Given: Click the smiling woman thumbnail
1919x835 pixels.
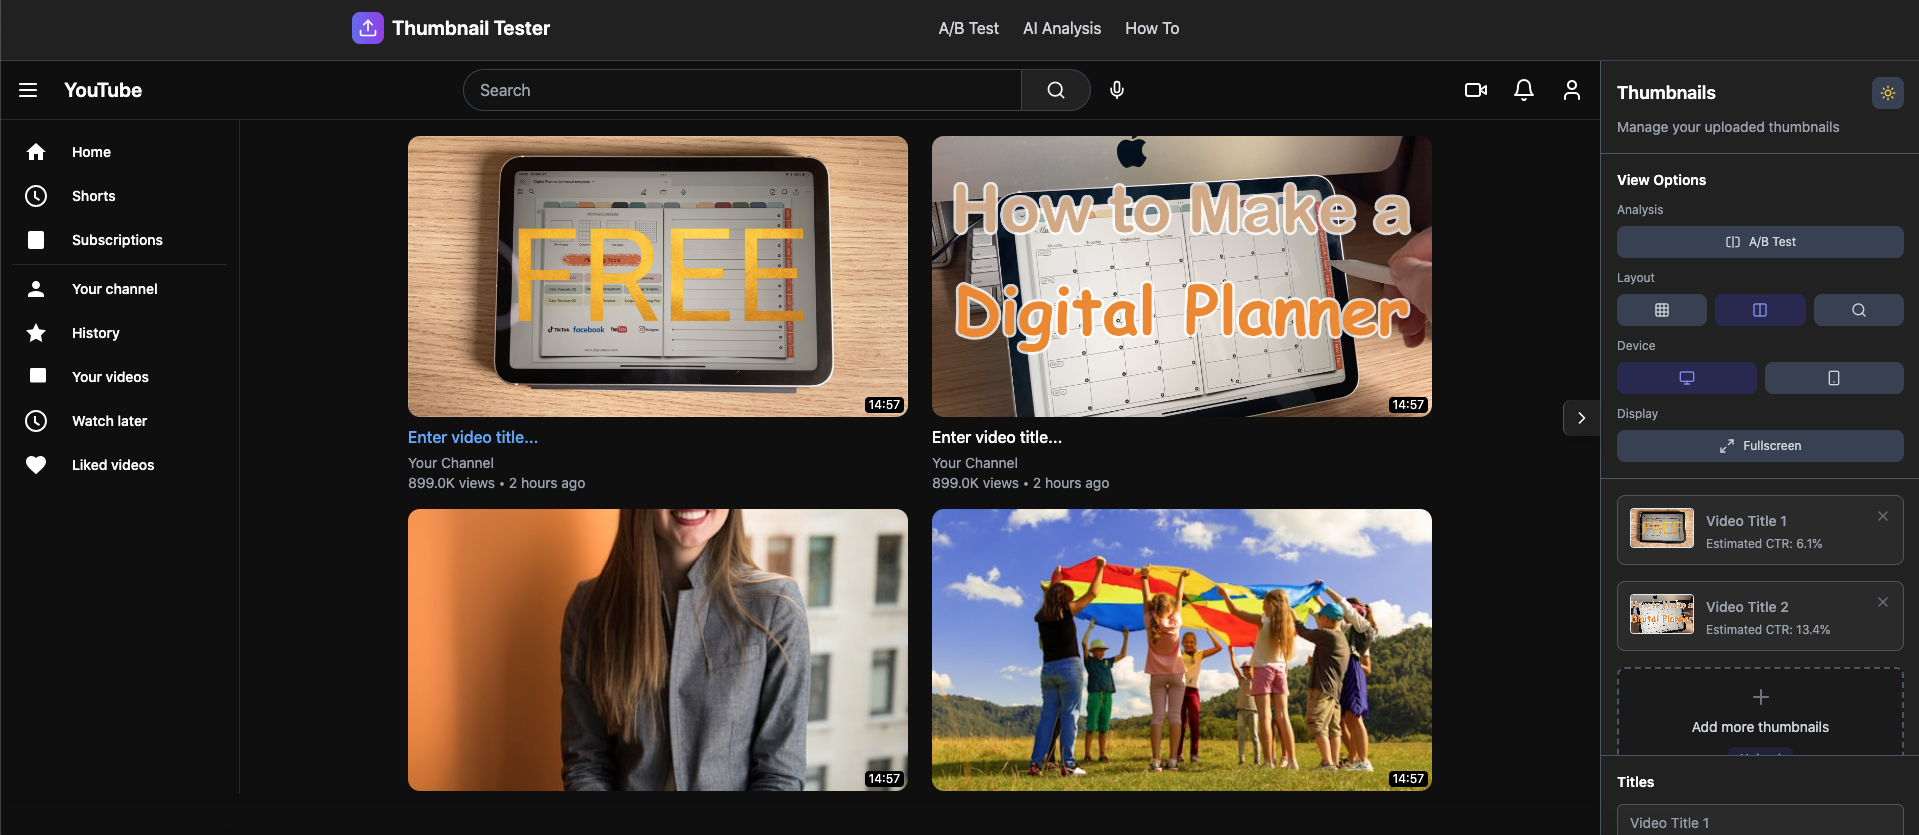Looking at the screenshot, I should tap(658, 650).
